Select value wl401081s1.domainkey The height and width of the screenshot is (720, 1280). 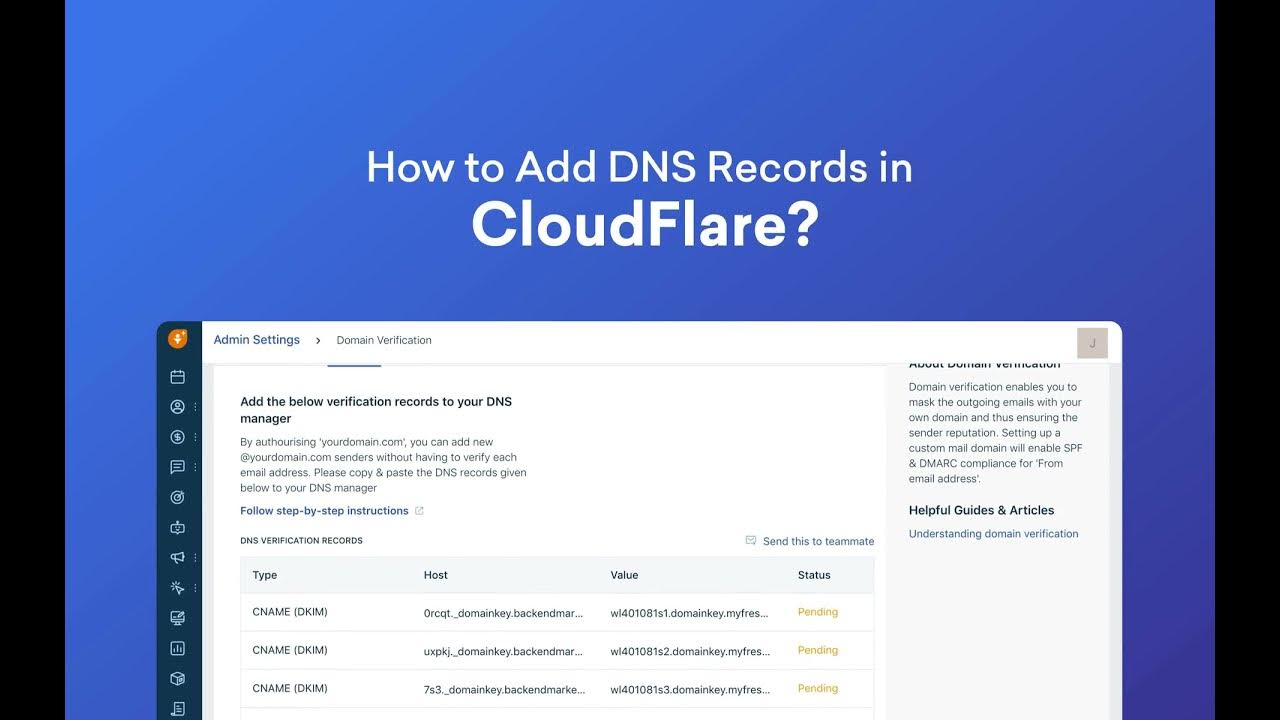690,612
